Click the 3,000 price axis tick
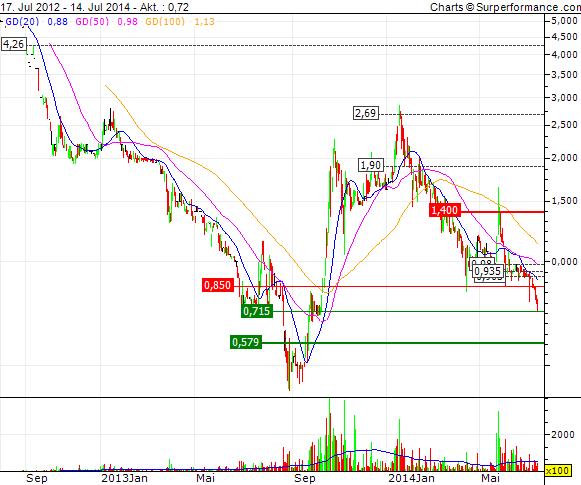The height and width of the screenshot is (485, 581). click(564, 98)
